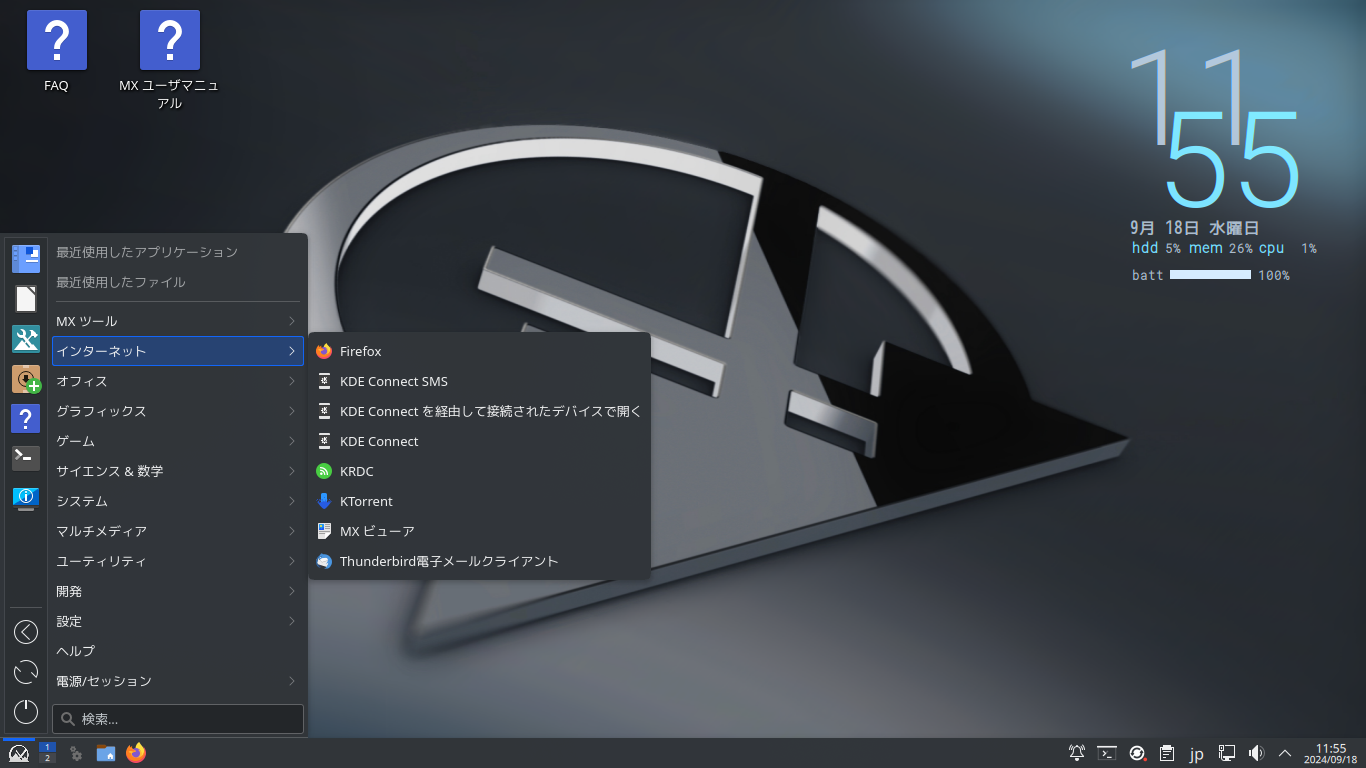1366x768 pixels.
Task: Click the KTorrent download arrow icon
Action: pos(323,501)
